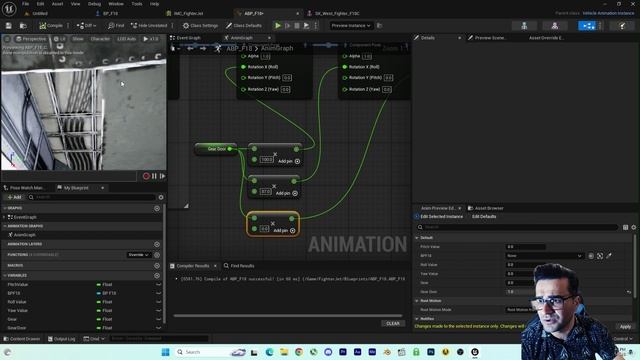Open Class Defaults
This screenshot has height=360, width=640.
(244, 25)
